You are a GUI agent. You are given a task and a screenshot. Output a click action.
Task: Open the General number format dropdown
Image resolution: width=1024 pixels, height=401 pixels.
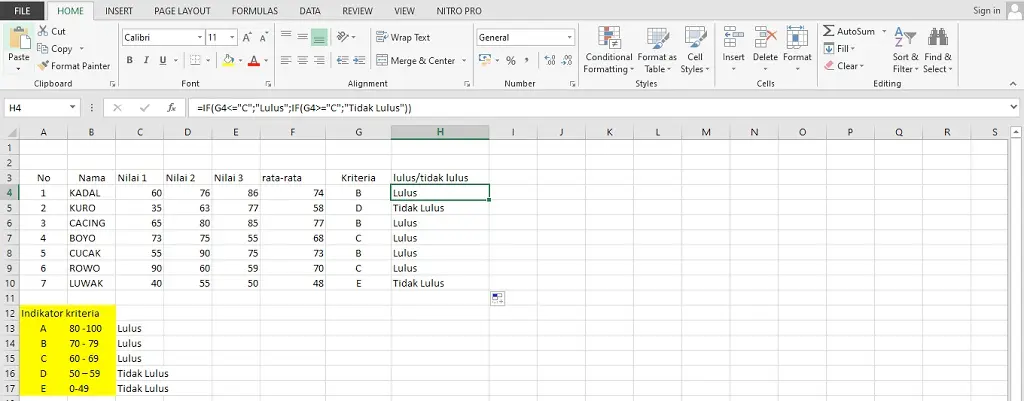click(x=569, y=38)
